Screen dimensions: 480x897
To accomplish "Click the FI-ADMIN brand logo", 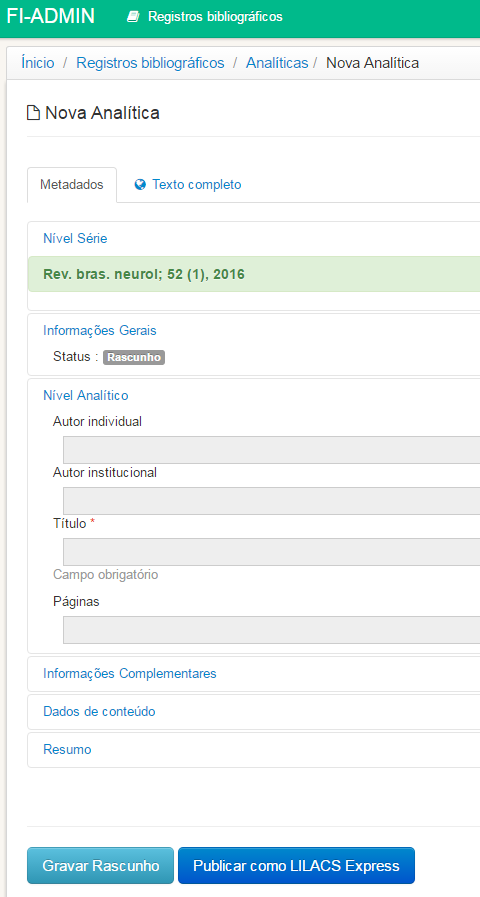I will coord(50,17).
